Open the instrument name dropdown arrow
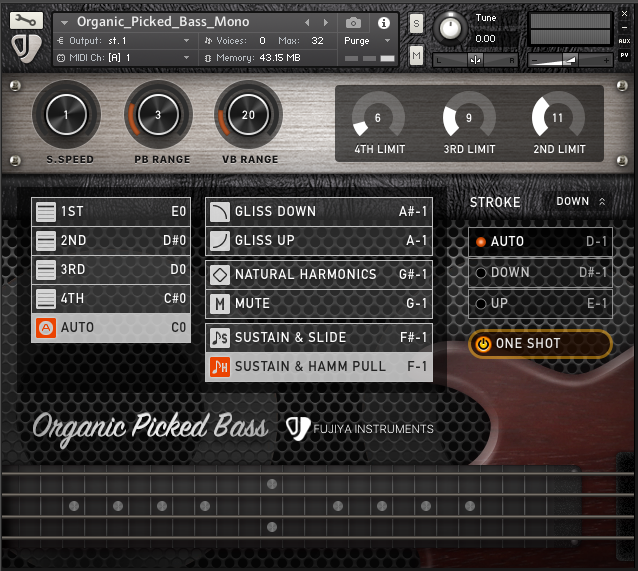The height and width of the screenshot is (571, 638). point(65,22)
